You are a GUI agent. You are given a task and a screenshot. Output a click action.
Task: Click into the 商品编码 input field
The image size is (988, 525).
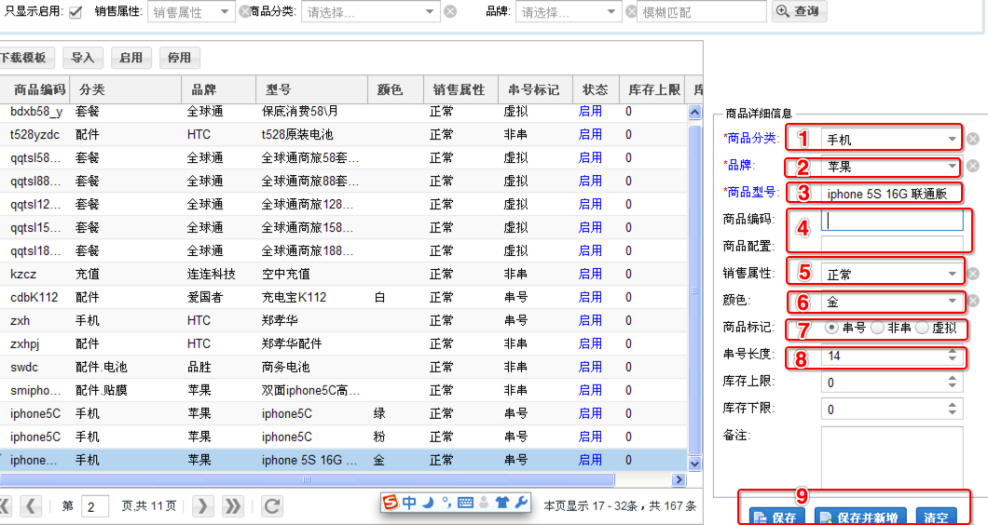tap(892, 220)
